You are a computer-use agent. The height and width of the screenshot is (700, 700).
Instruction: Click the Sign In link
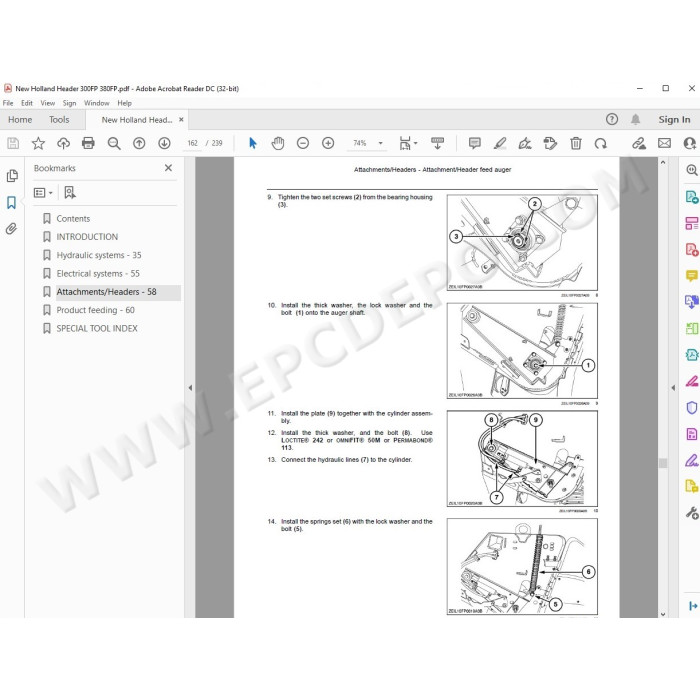coord(674,120)
